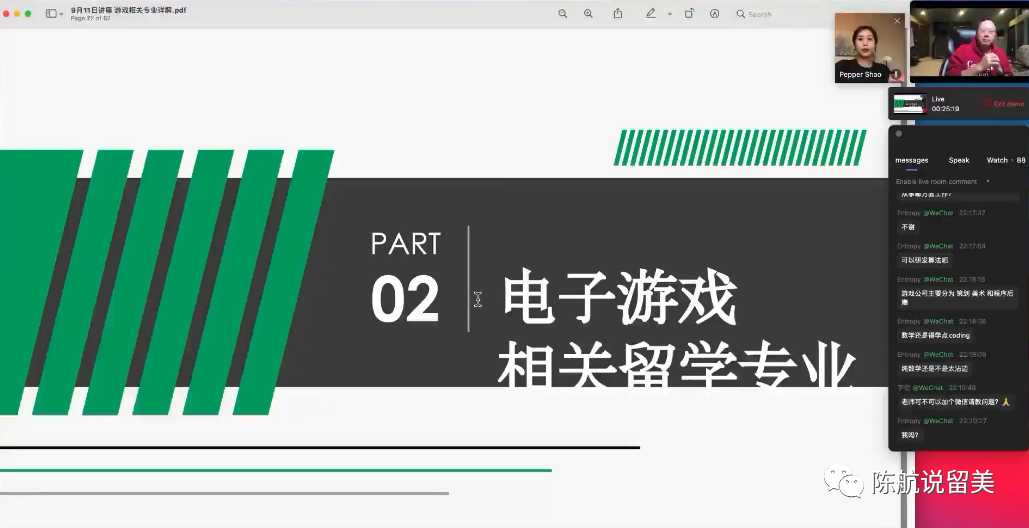This screenshot has width=1029, height=528.
Task: Expand the sidebar view options chevron
Action: pyautogui.click(x=62, y=14)
